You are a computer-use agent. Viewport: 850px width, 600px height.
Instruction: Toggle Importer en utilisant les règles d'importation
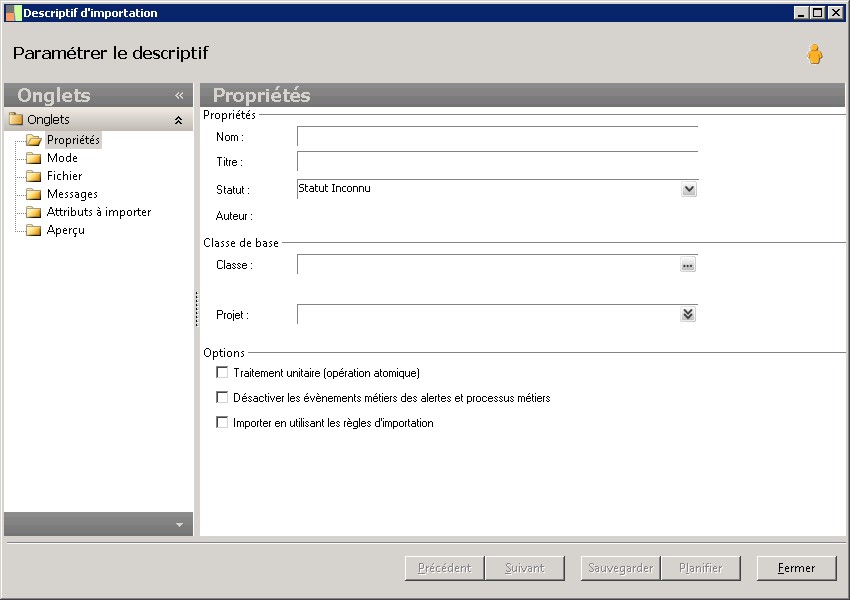click(222, 422)
